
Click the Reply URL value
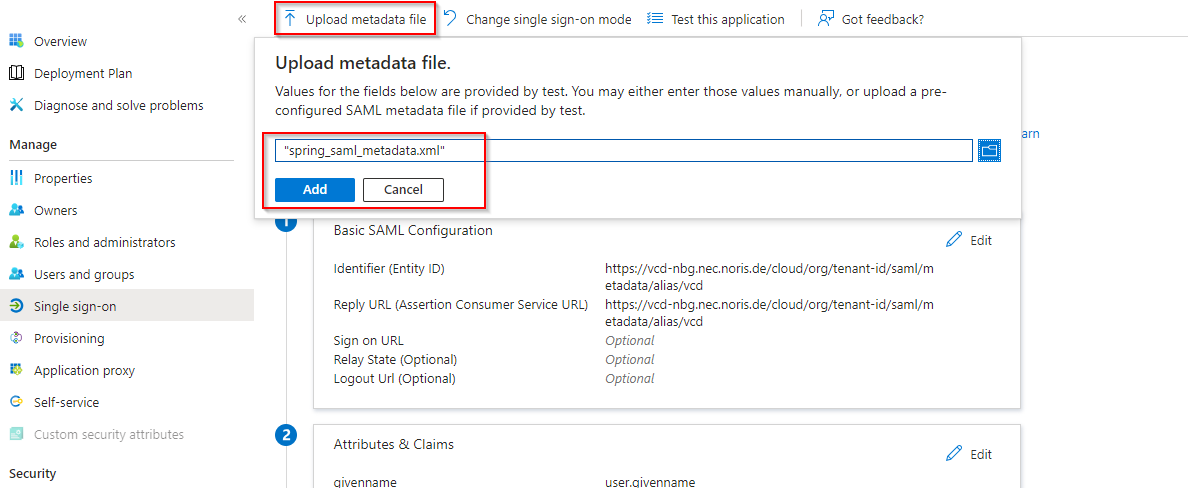coord(770,313)
